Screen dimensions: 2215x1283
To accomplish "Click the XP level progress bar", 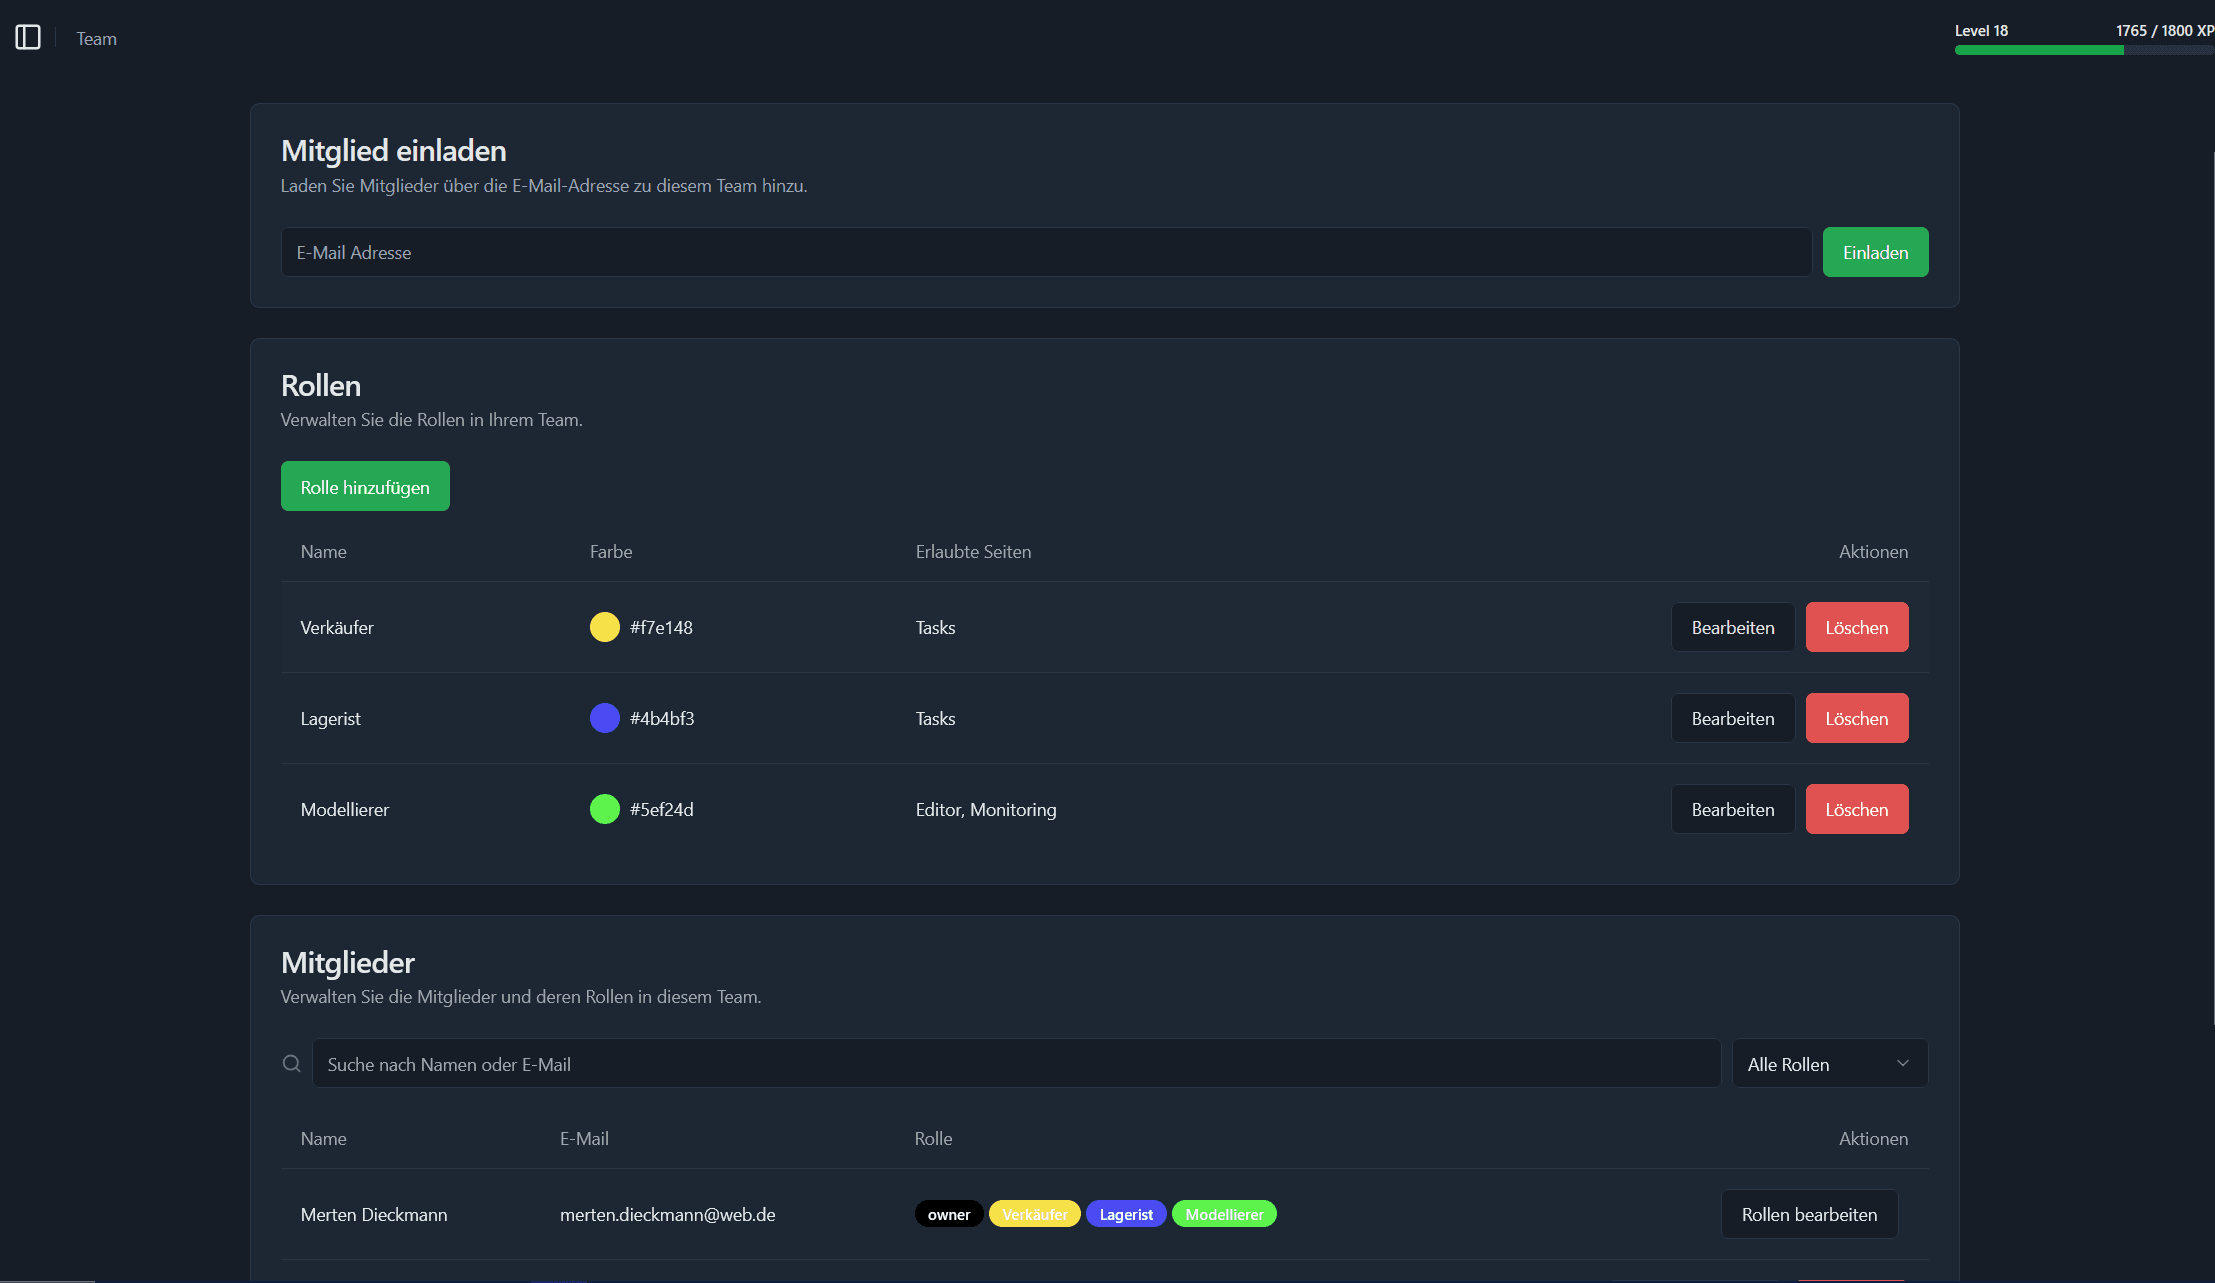I will [2084, 50].
